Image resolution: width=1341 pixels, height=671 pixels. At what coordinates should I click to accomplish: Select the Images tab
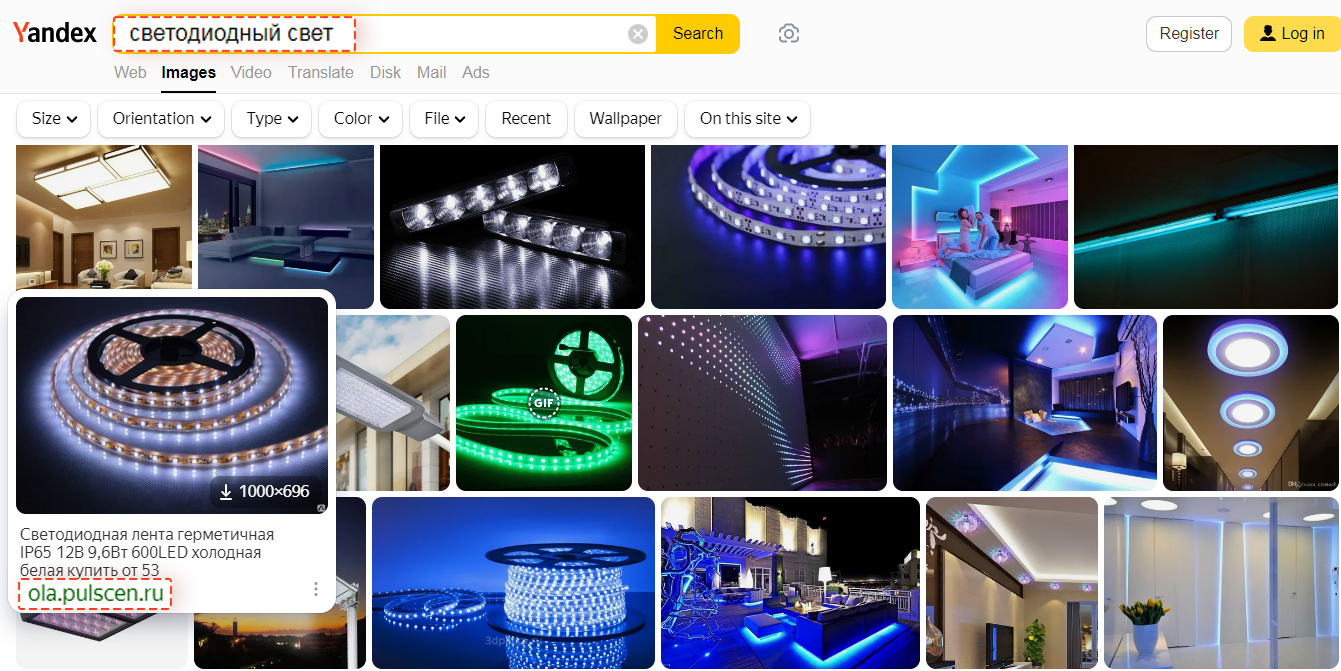[x=189, y=72]
